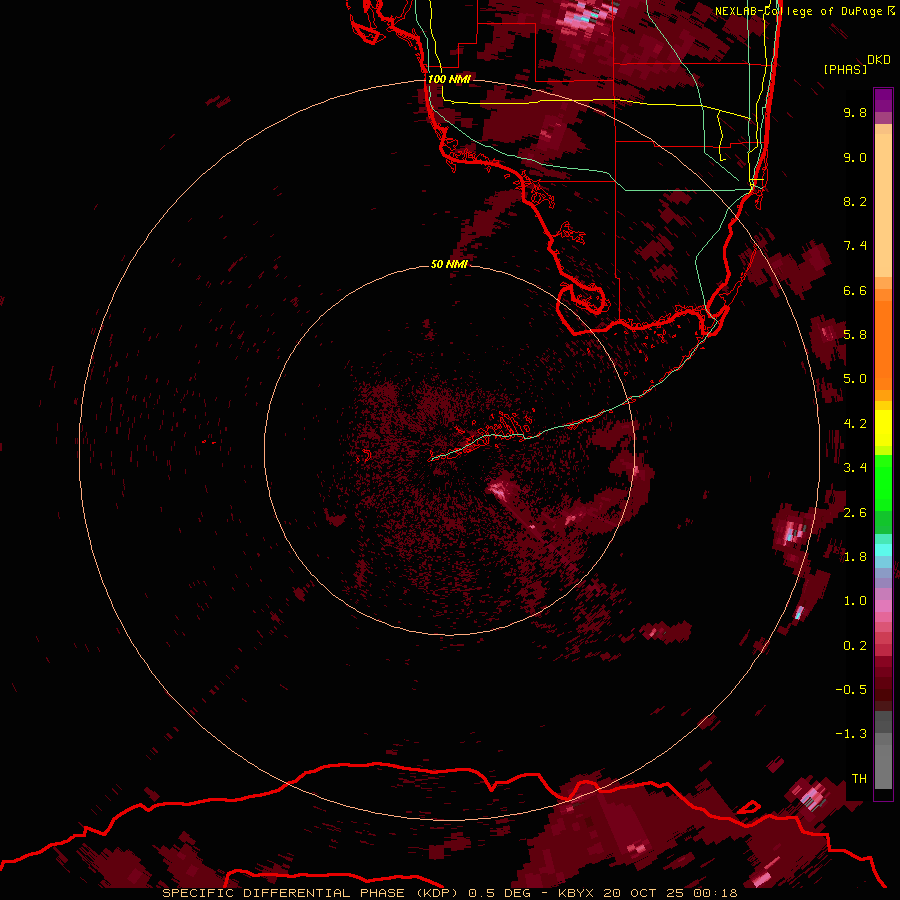Click the 50 NMI range ring label
Screen dimensions: 900x900
pyautogui.click(x=449, y=264)
